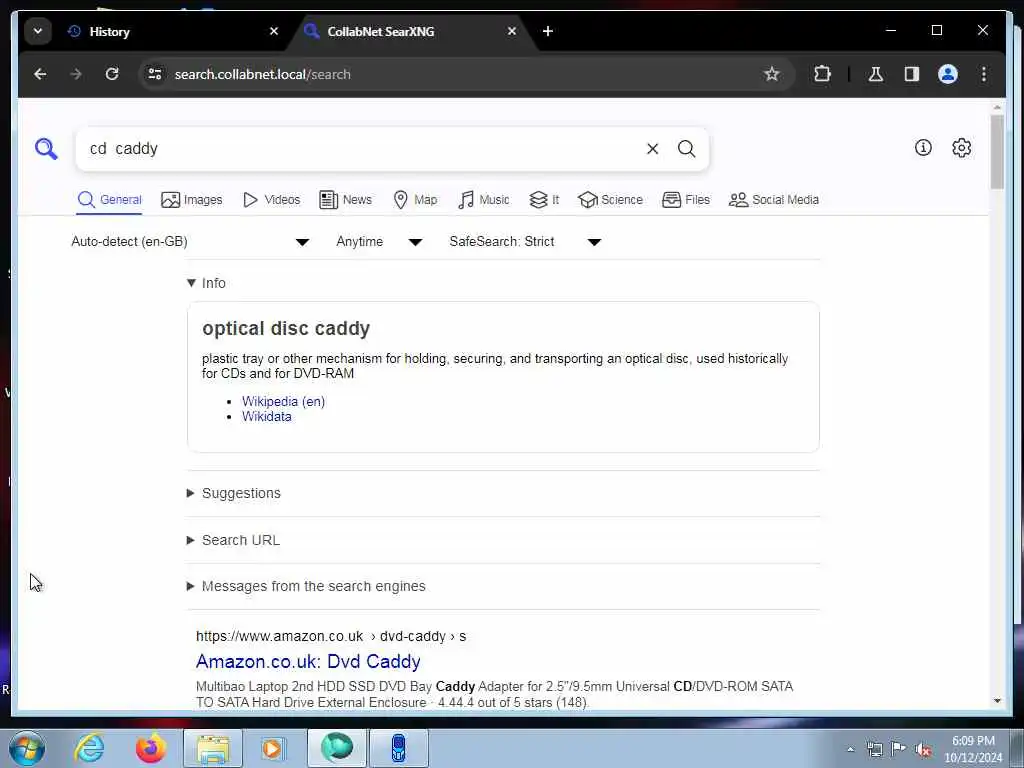1024x768 pixels.
Task: Open Chrome Labs flask icon
Action: coord(876,74)
